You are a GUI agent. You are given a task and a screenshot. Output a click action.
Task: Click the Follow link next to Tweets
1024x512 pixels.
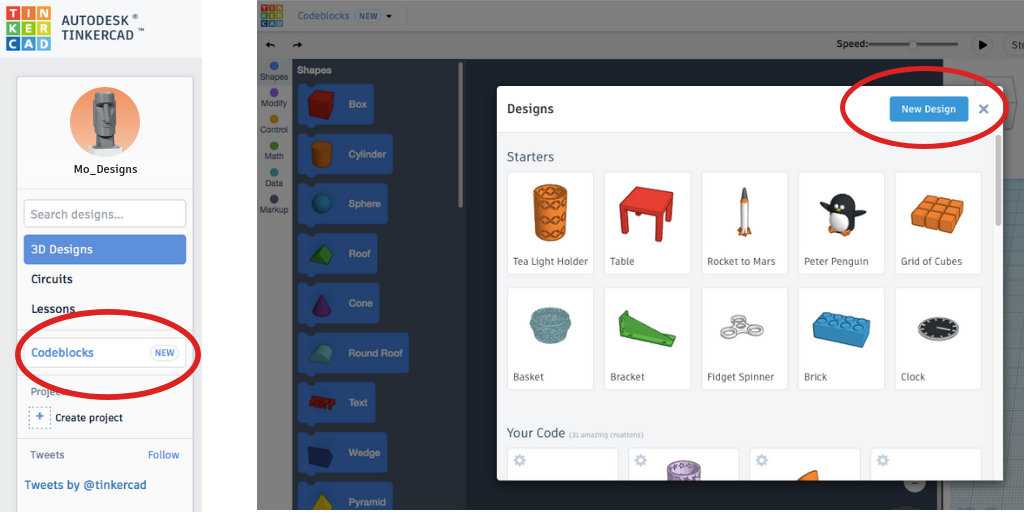coord(163,455)
